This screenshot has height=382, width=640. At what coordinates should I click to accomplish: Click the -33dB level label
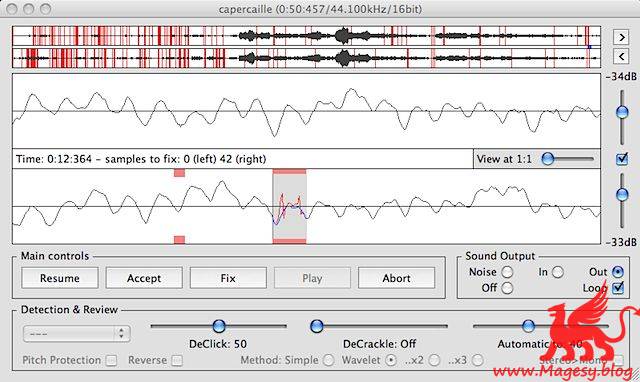(x=621, y=242)
